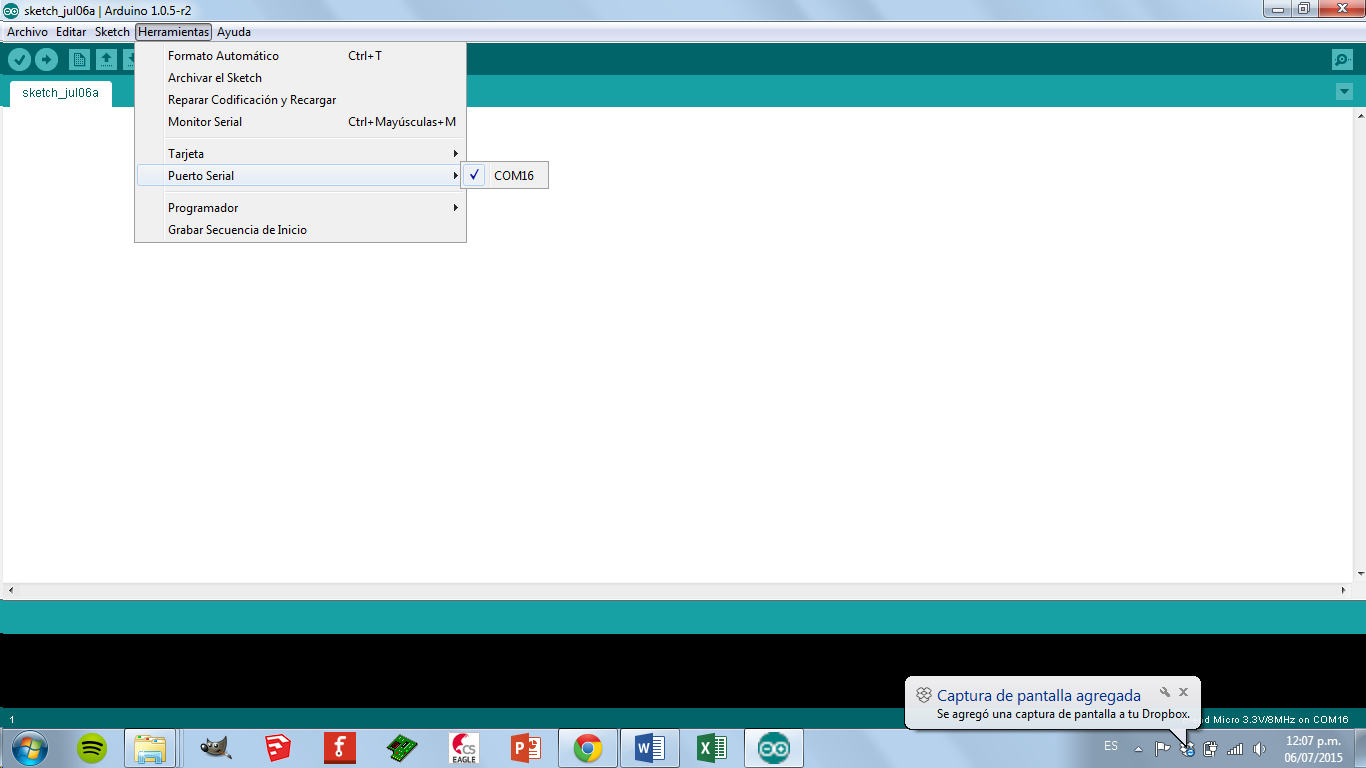Choose Archivar el Sketch
This screenshot has width=1366, height=768.
point(300,78)
